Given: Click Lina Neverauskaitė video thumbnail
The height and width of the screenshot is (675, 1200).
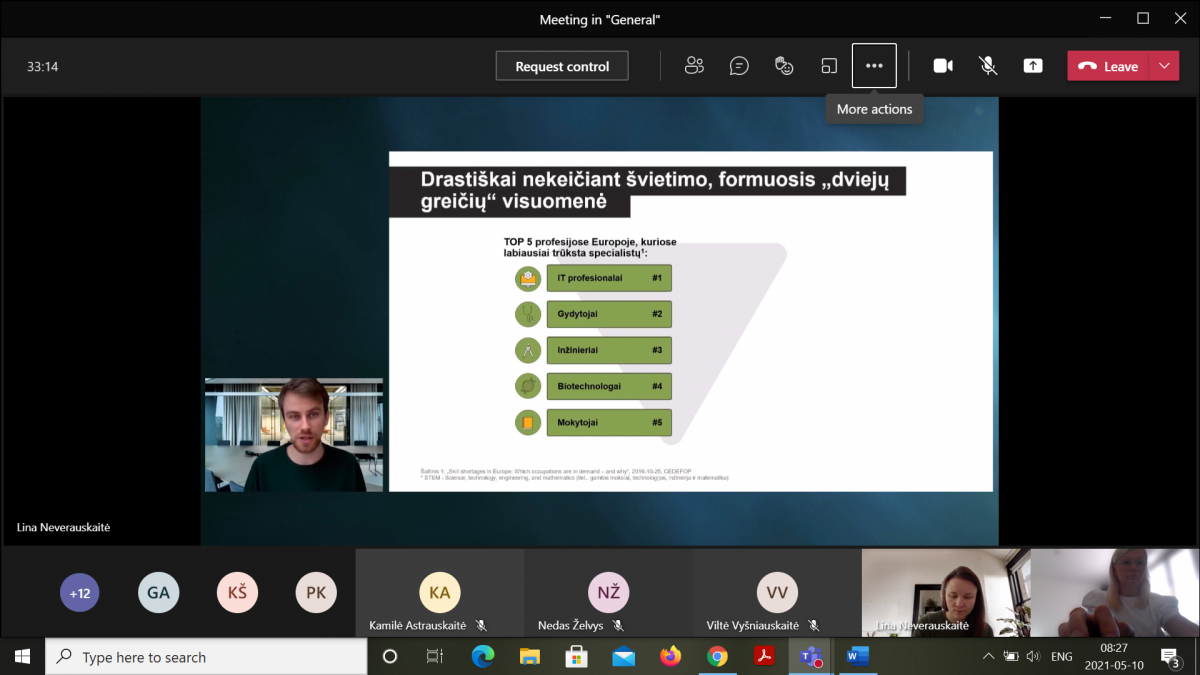Looking at the screenshot, I should point(945,592).
